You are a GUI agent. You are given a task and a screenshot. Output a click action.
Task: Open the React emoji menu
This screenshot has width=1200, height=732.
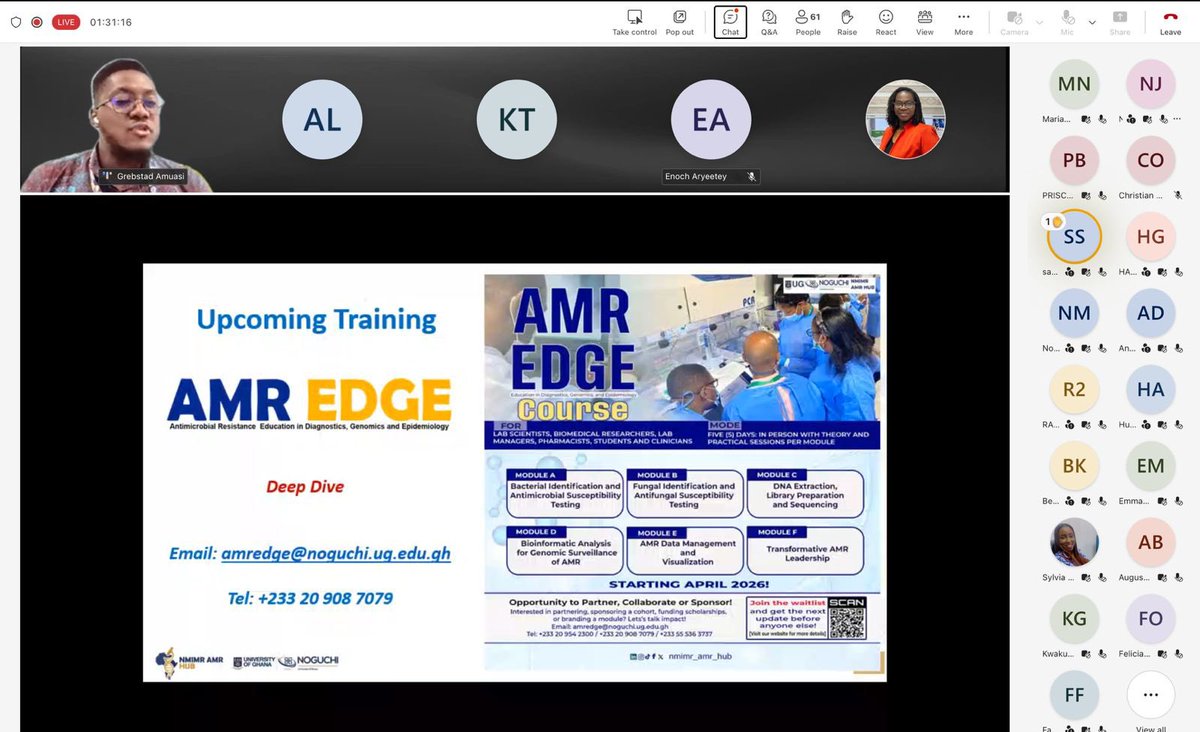click(x=886, y=22)
